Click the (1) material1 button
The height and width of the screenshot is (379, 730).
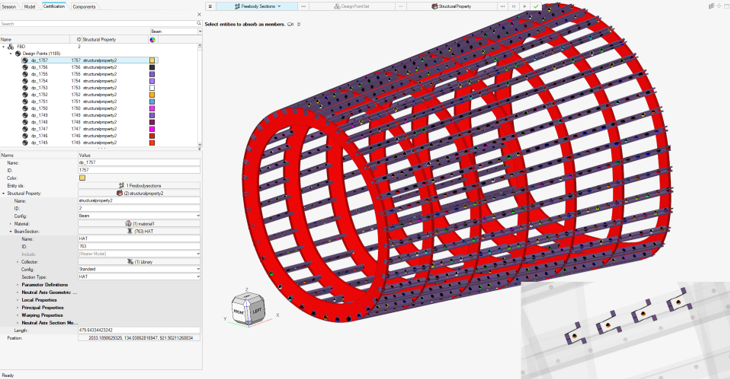(x=139, y=223)
